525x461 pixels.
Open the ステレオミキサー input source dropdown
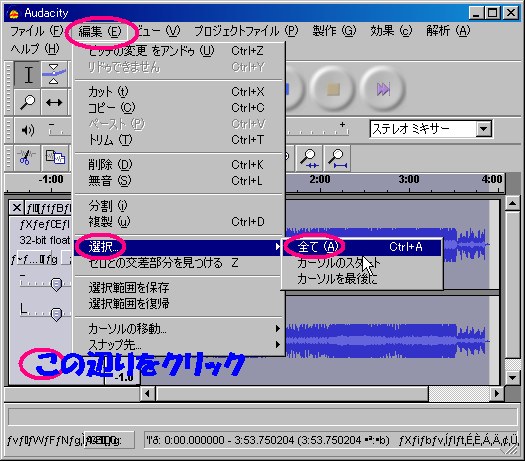tap(484, 129)
